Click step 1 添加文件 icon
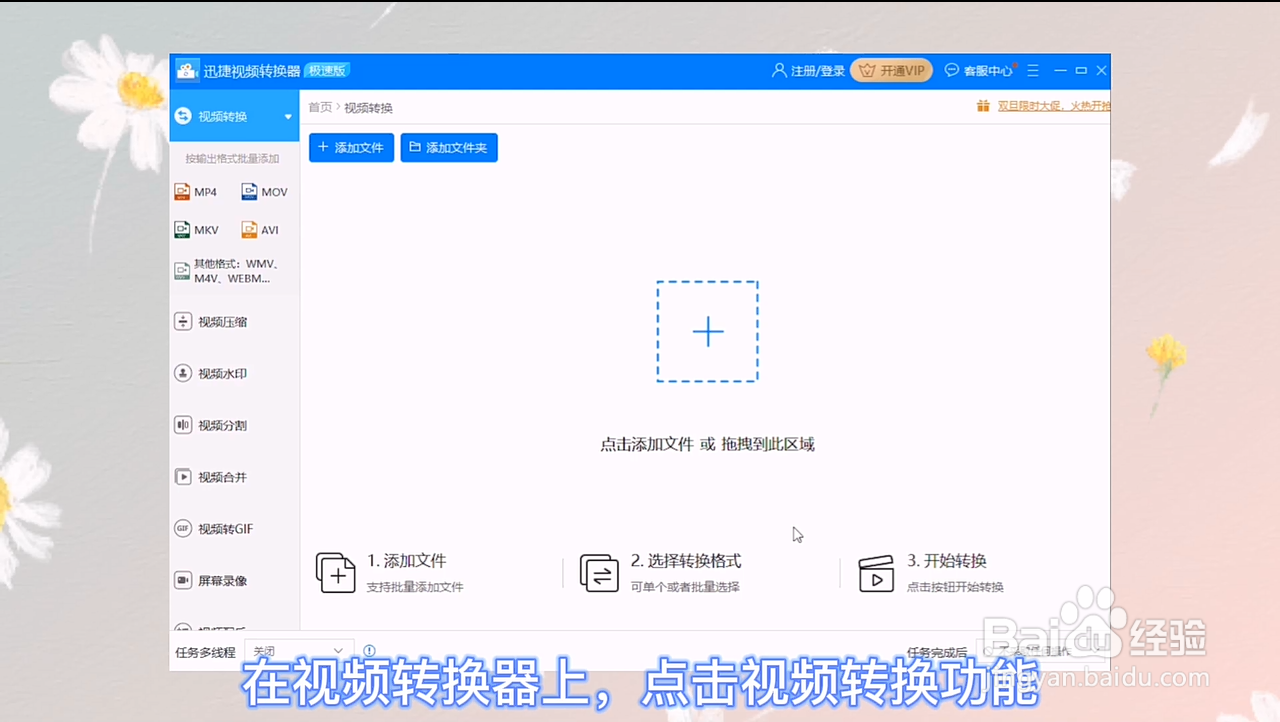 click(336, 573)
